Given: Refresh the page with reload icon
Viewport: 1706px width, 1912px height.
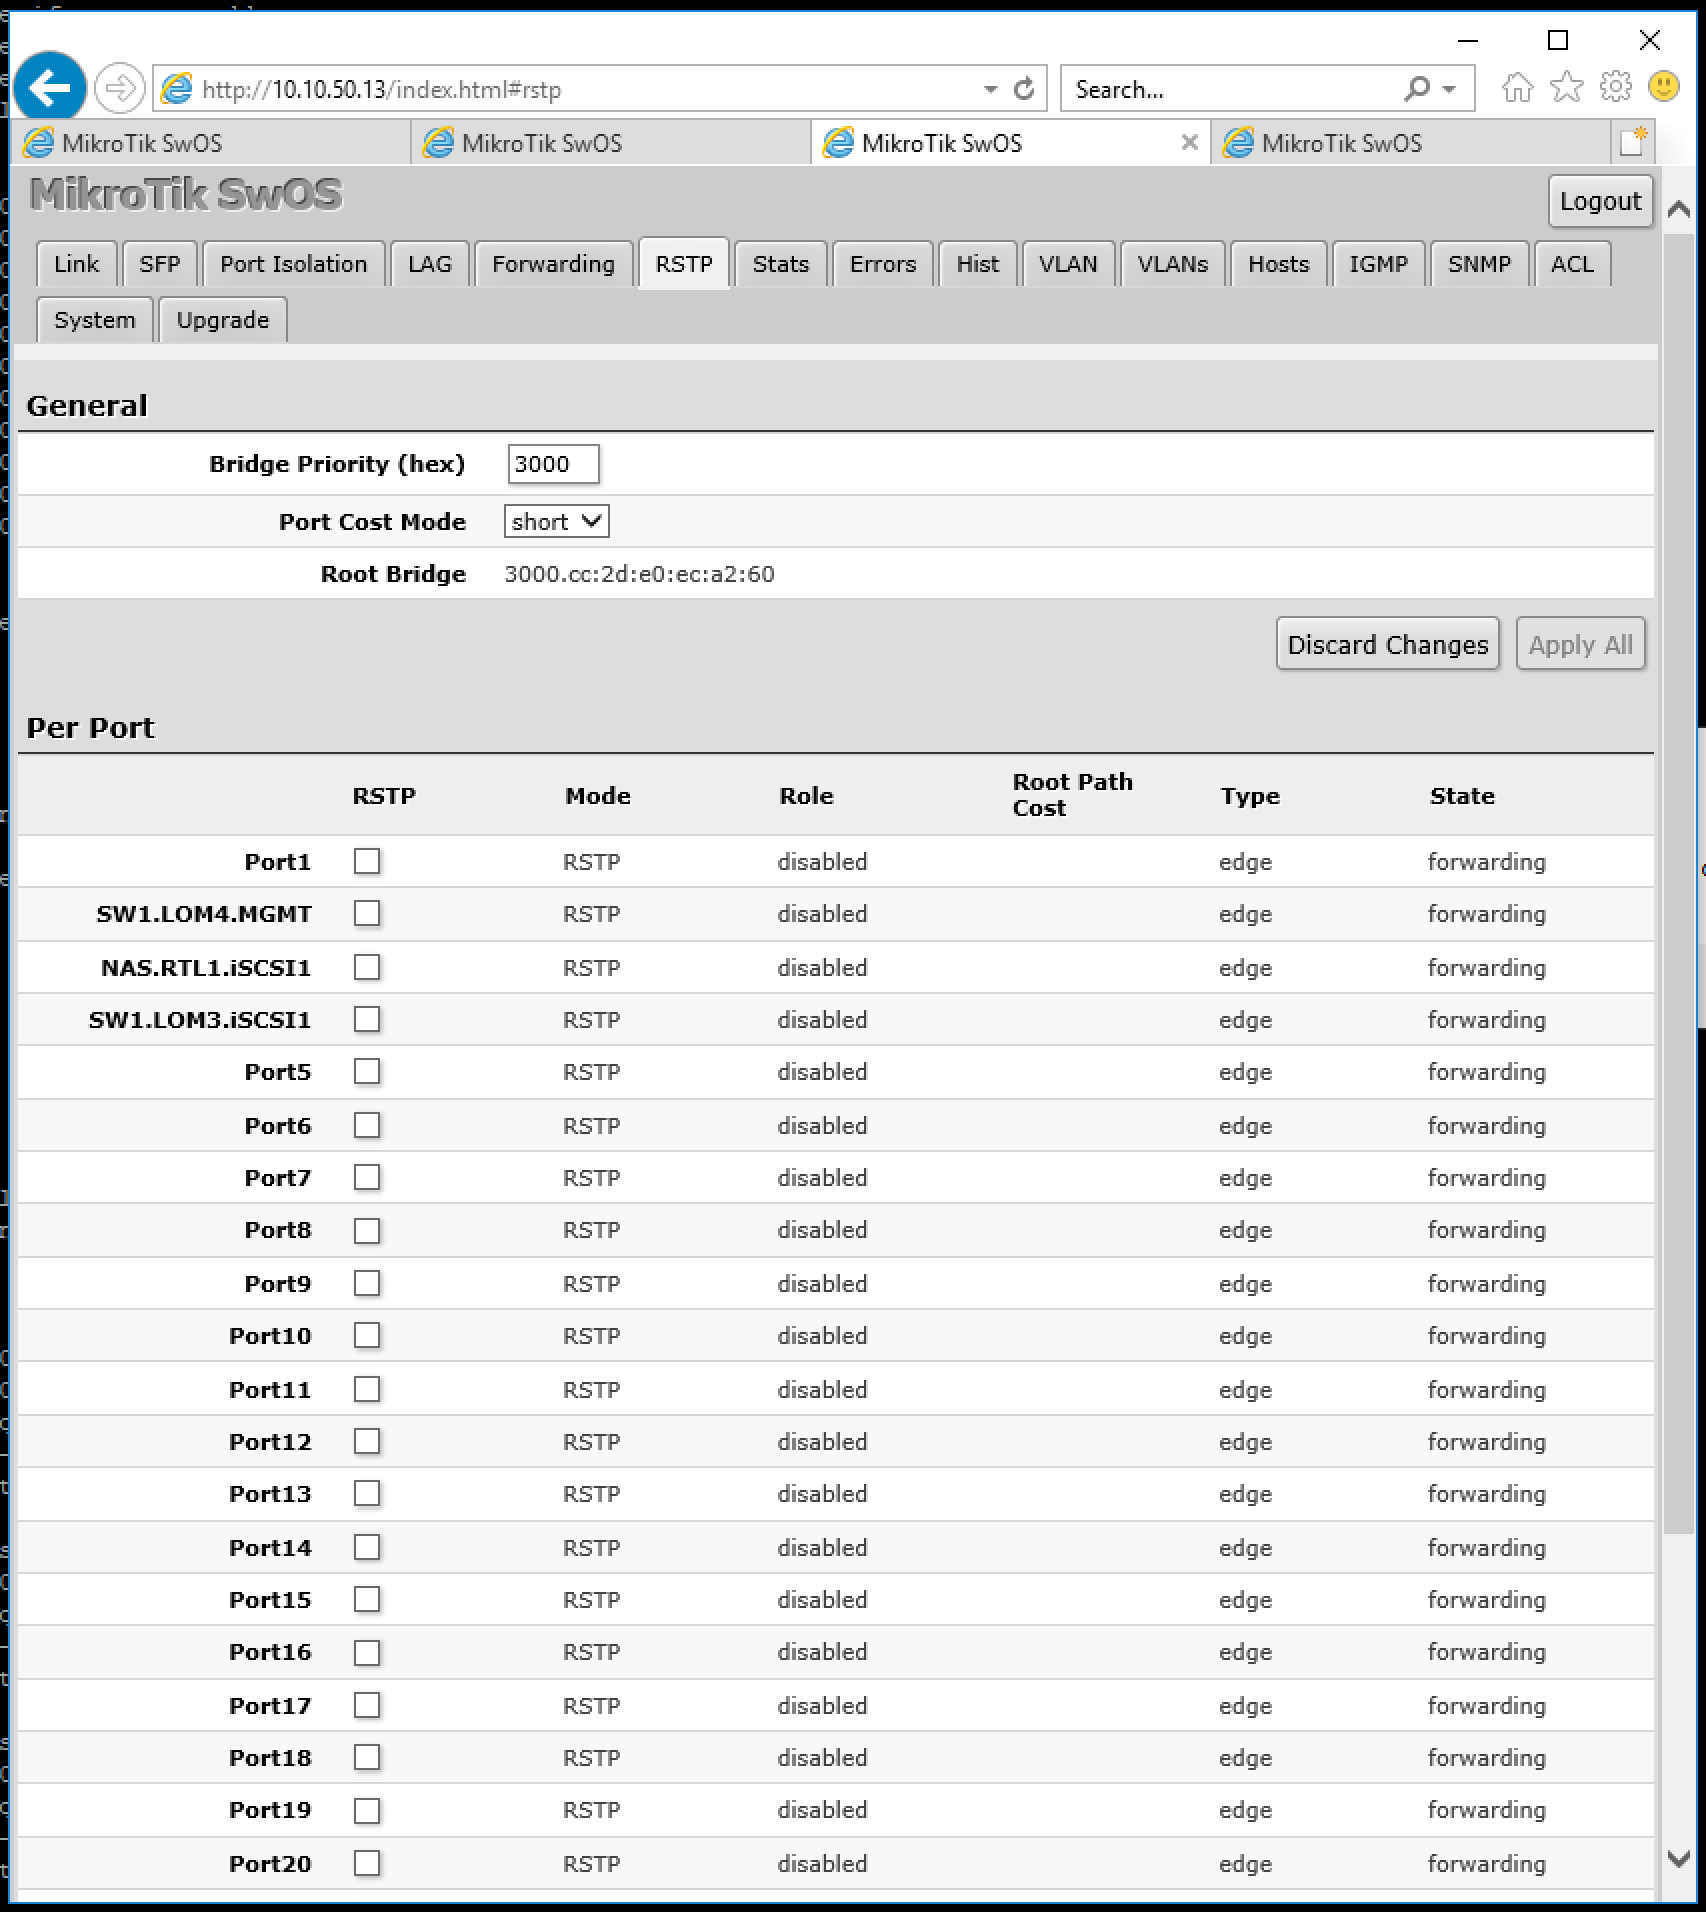Looking at the screenshot, I should point(1024,89).
